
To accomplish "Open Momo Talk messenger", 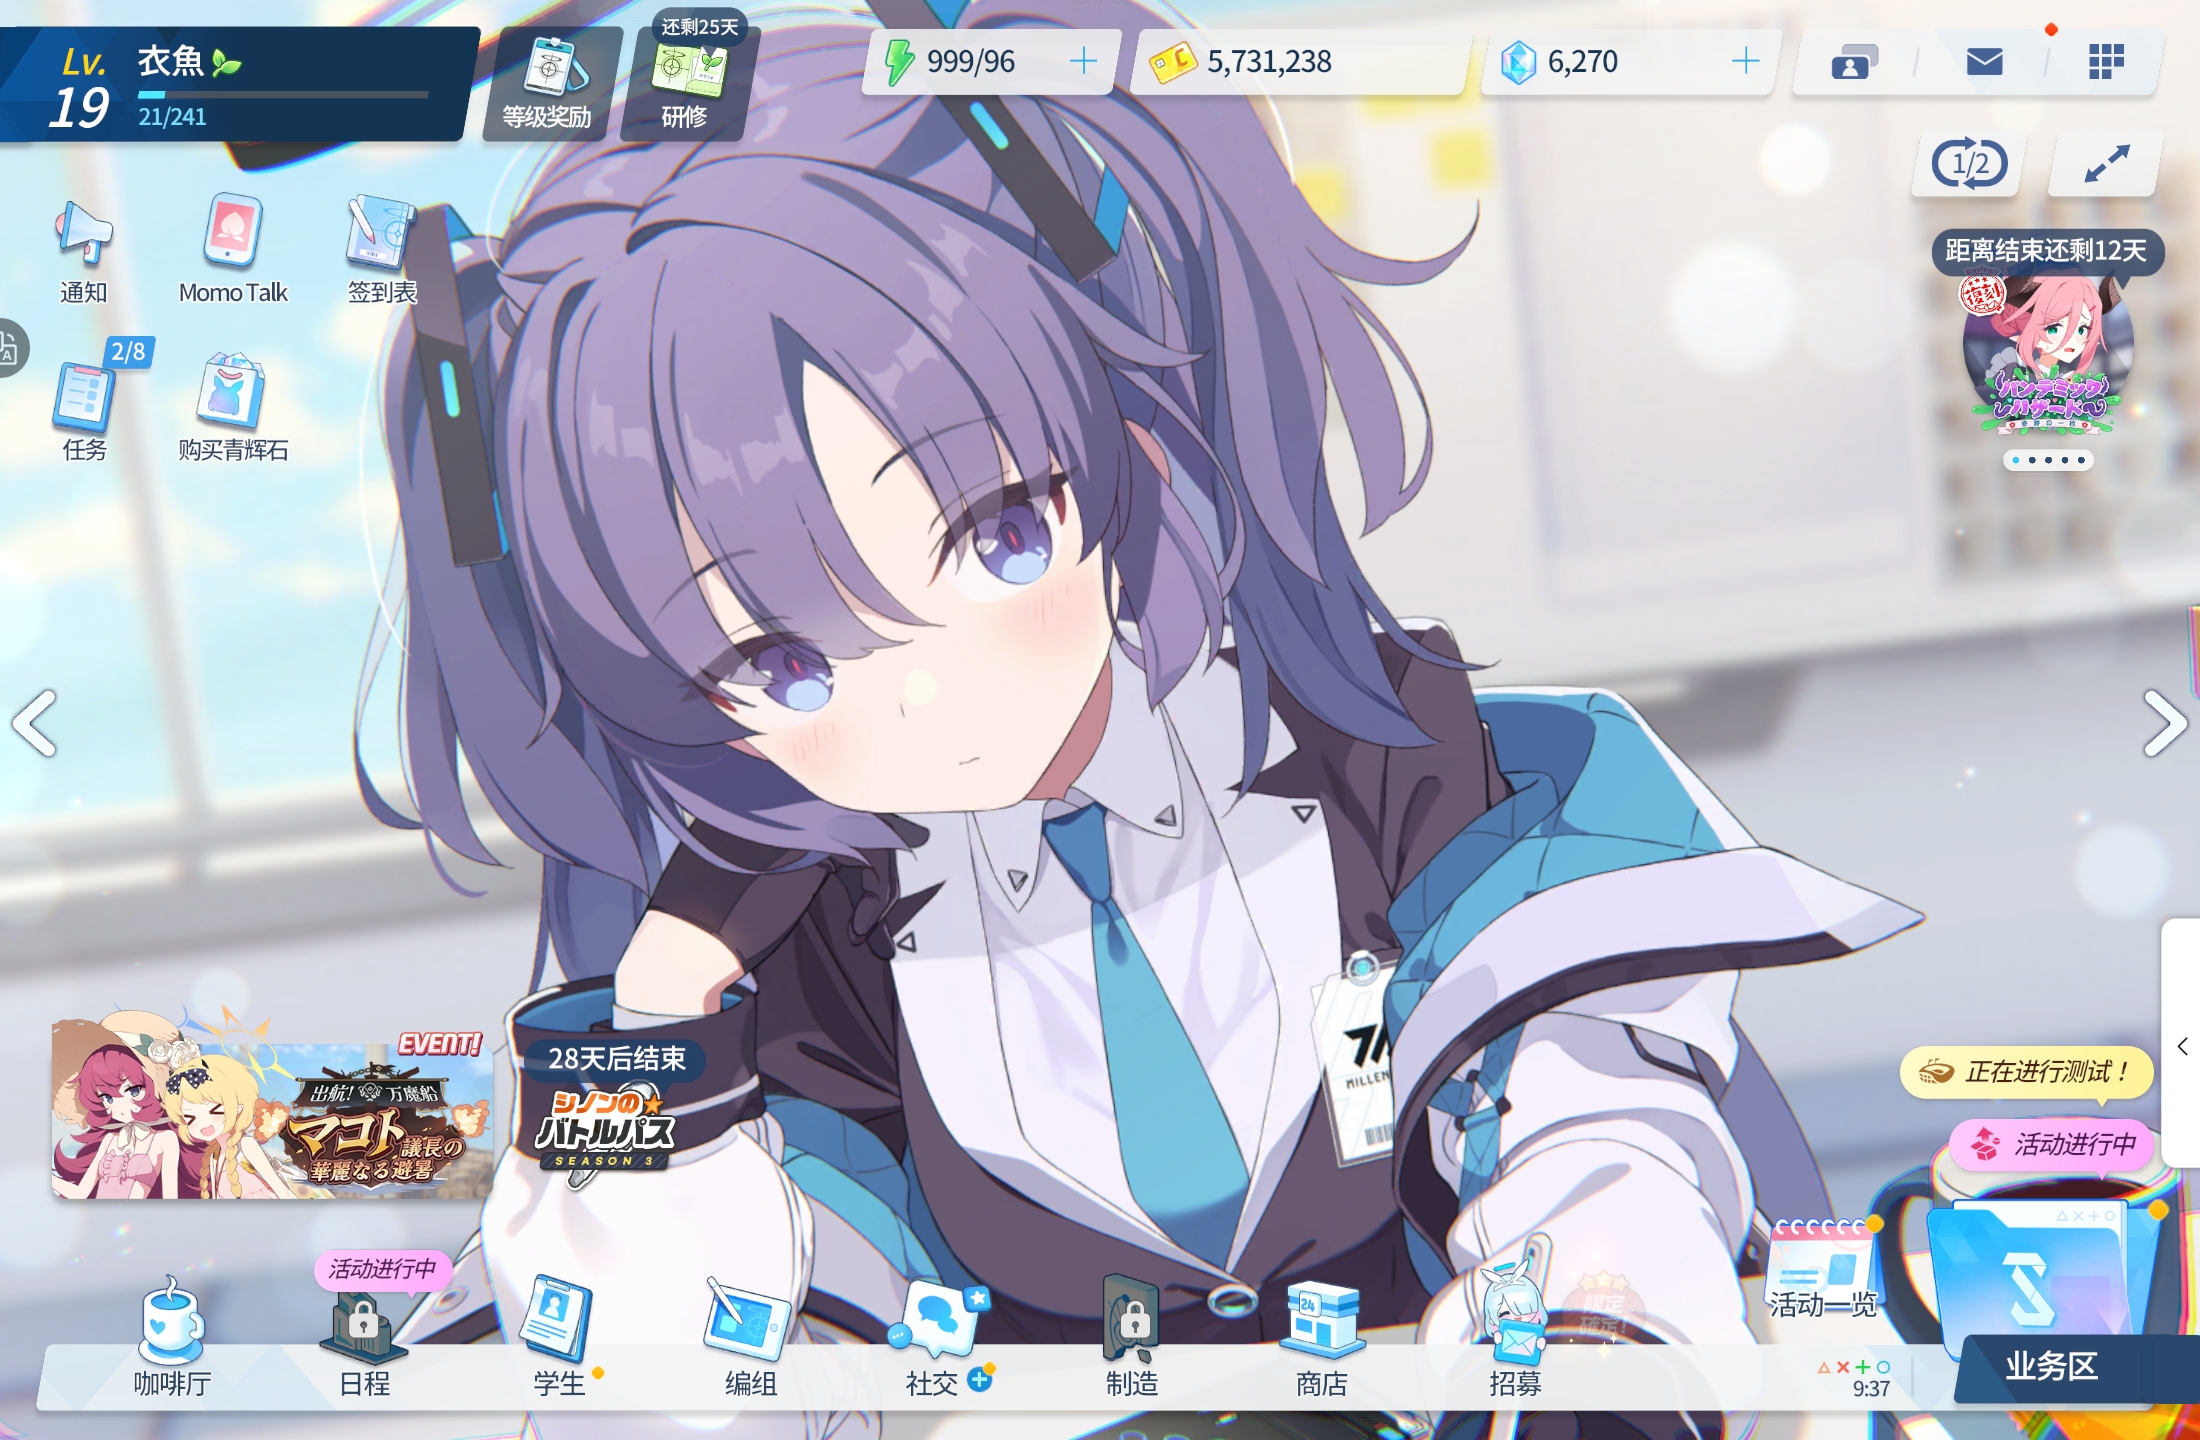I will pos(233,250).
